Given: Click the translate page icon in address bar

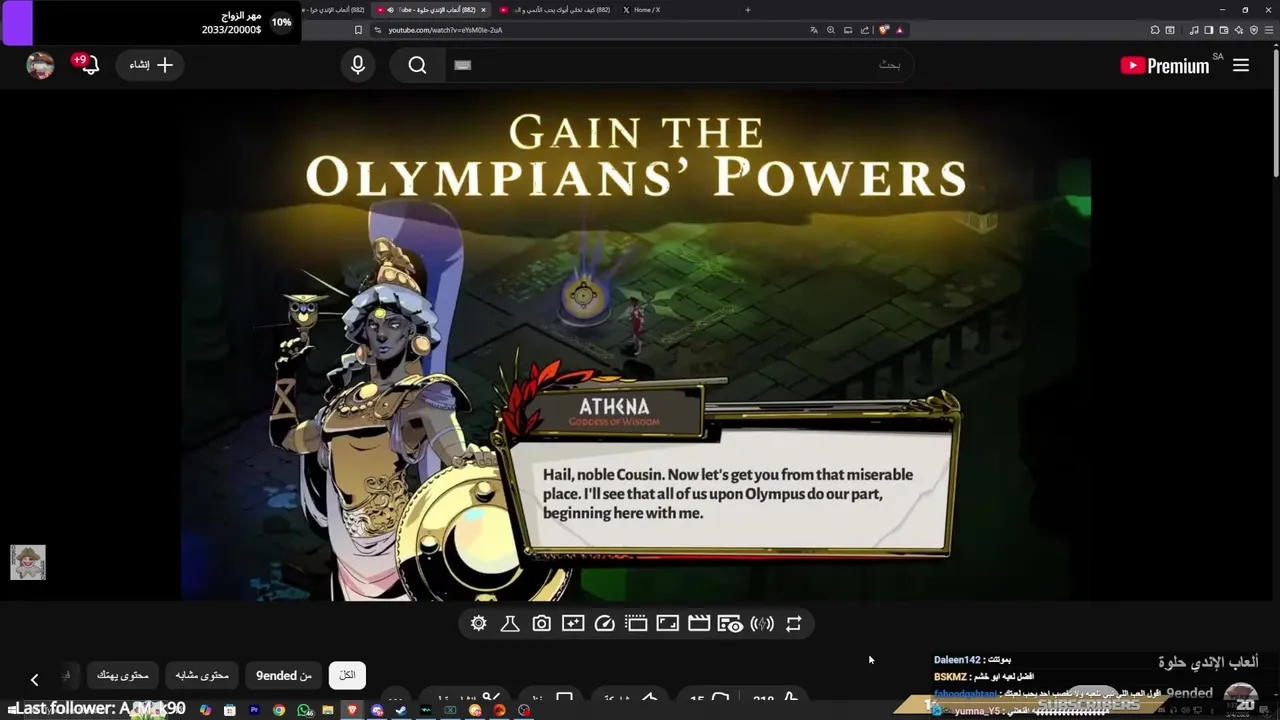Looking at the screenshot, I should [814, 30].
